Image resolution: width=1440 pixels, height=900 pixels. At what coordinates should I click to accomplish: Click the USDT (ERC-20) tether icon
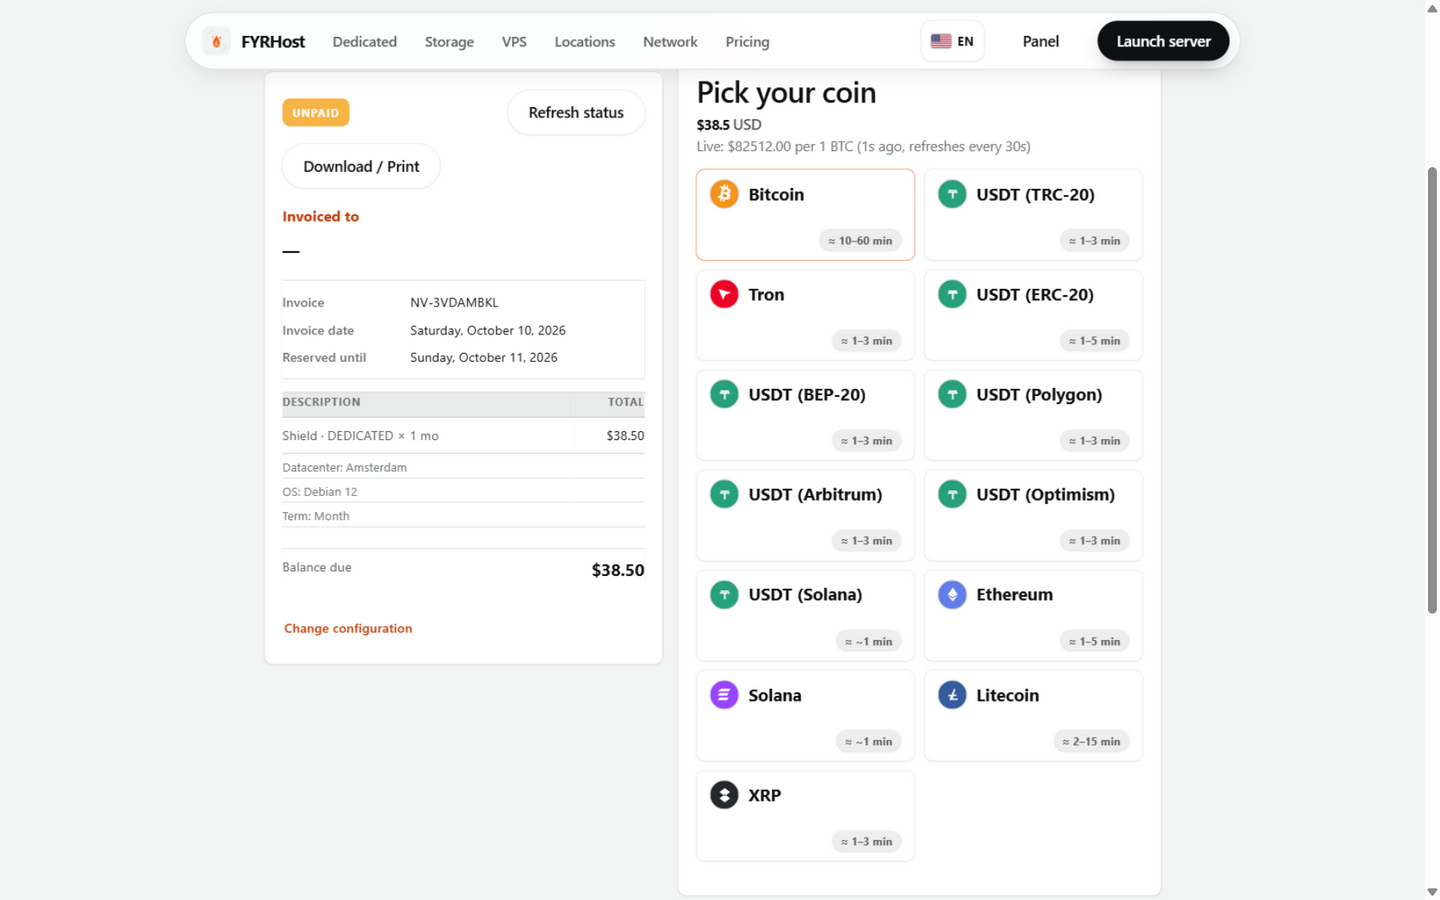(x=952, y=294)
